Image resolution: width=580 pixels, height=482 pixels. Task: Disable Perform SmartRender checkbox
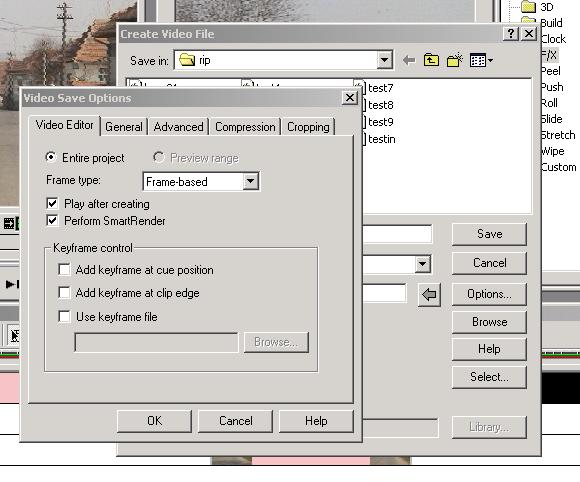tap(52, 220)
